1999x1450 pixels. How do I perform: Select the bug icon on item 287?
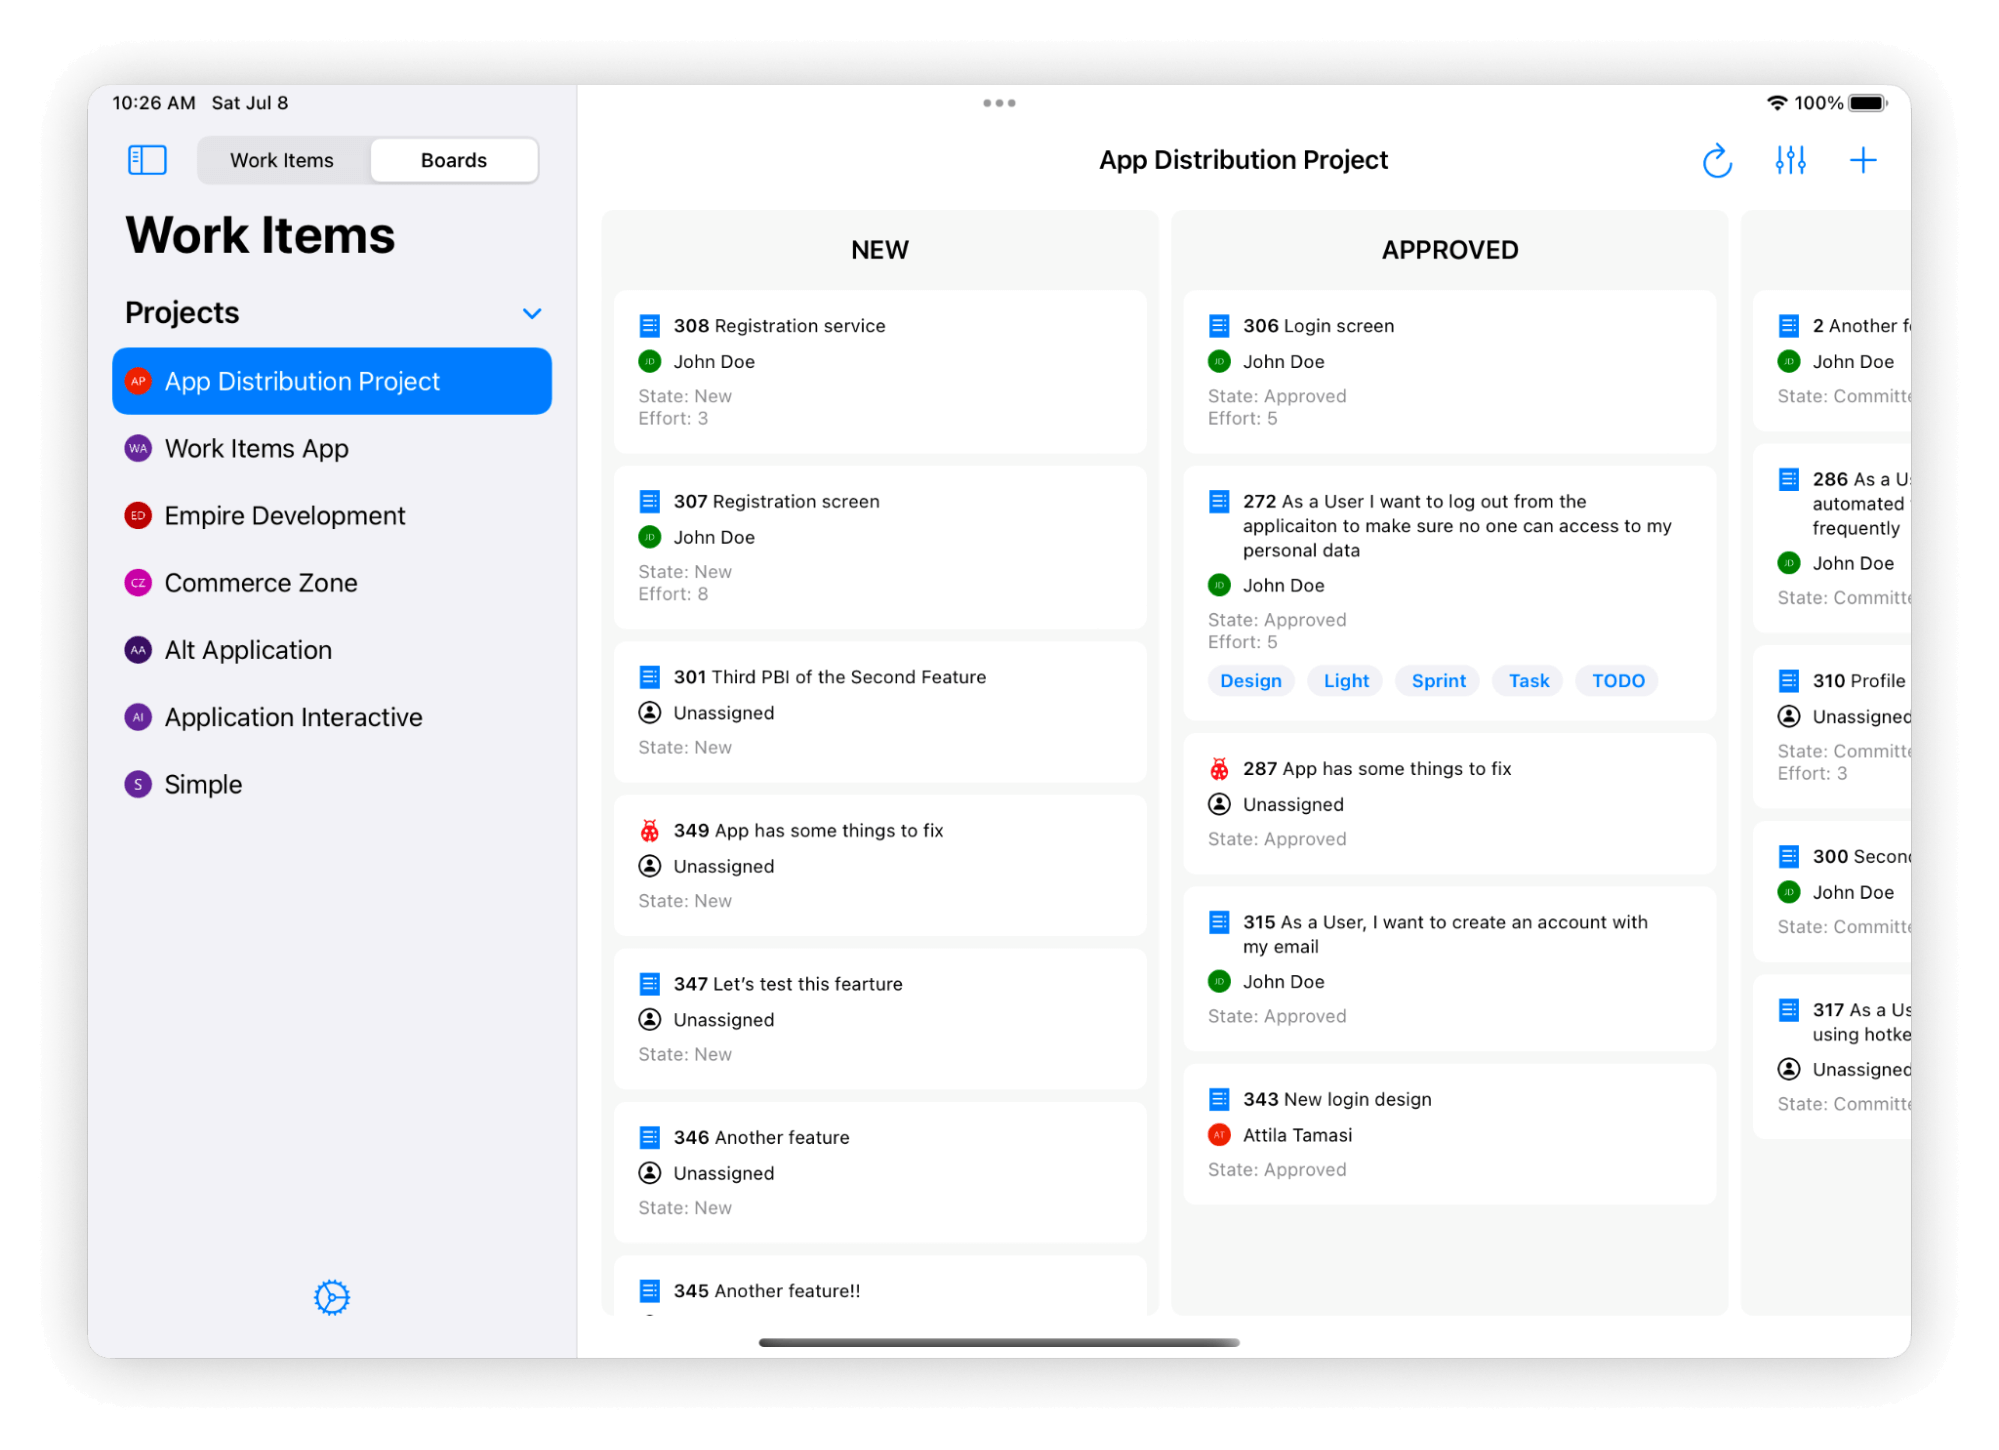coord(1218,767)
